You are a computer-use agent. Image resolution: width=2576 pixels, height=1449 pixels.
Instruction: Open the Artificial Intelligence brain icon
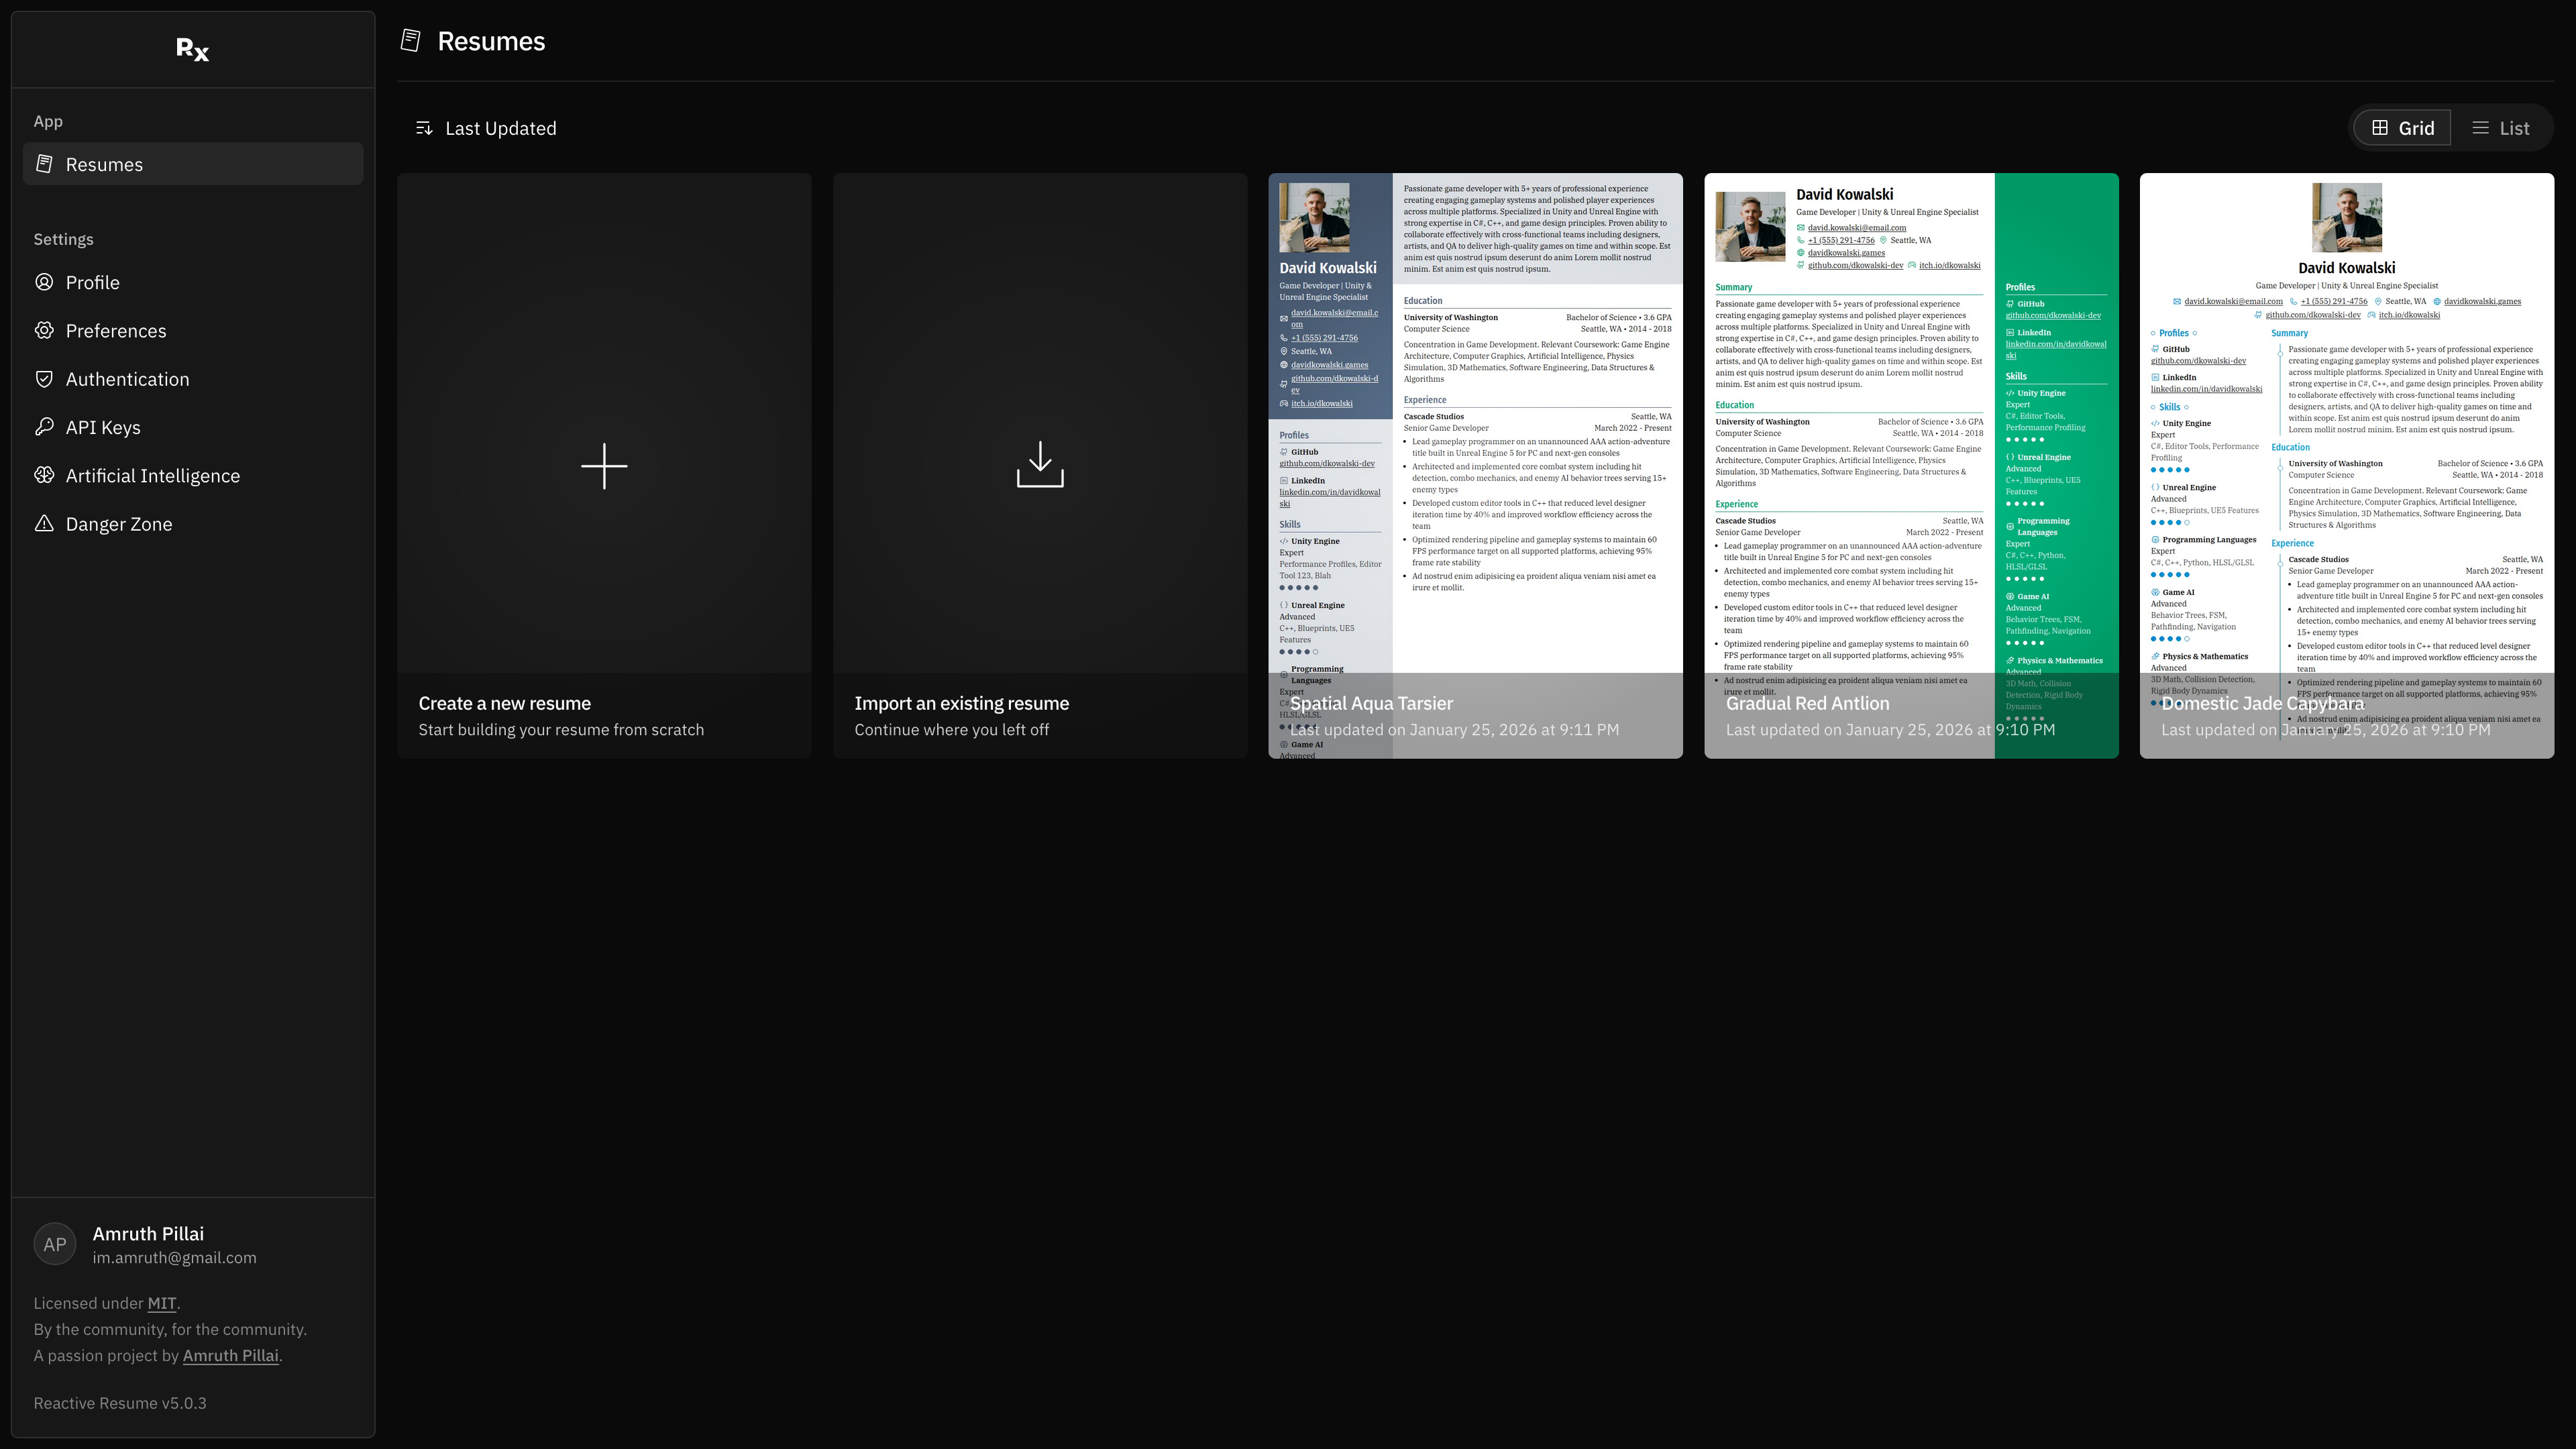pyautogui.click(x=44, y=475)
